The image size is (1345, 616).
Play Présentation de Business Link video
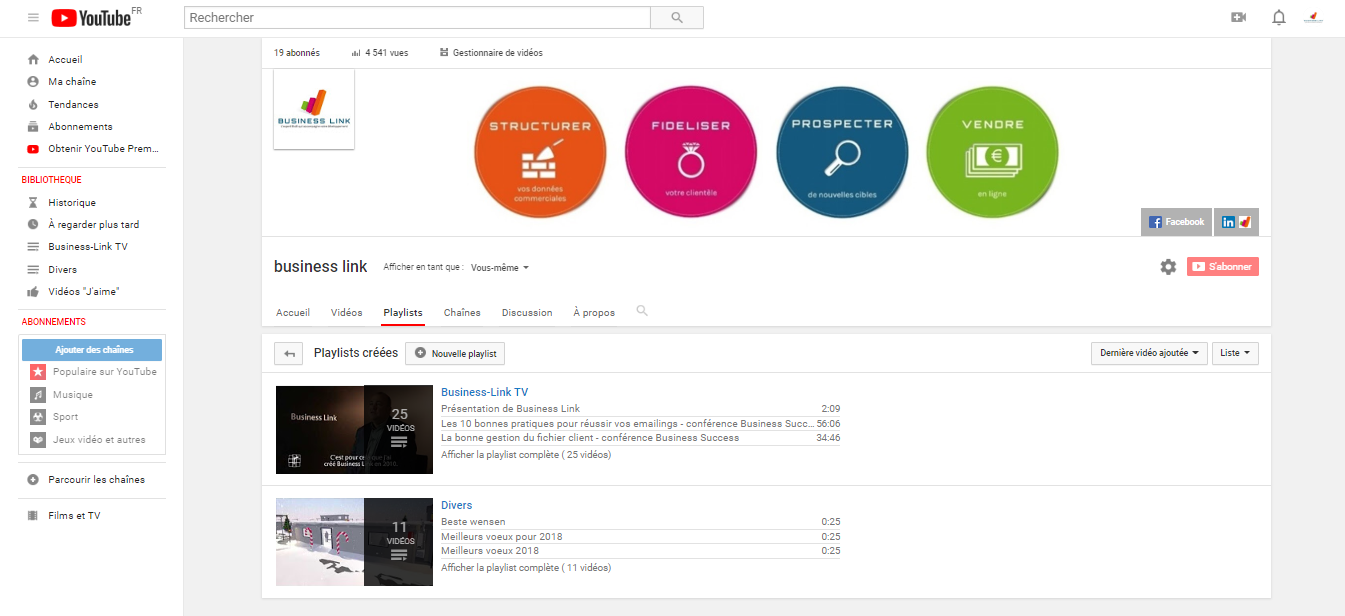510,409
